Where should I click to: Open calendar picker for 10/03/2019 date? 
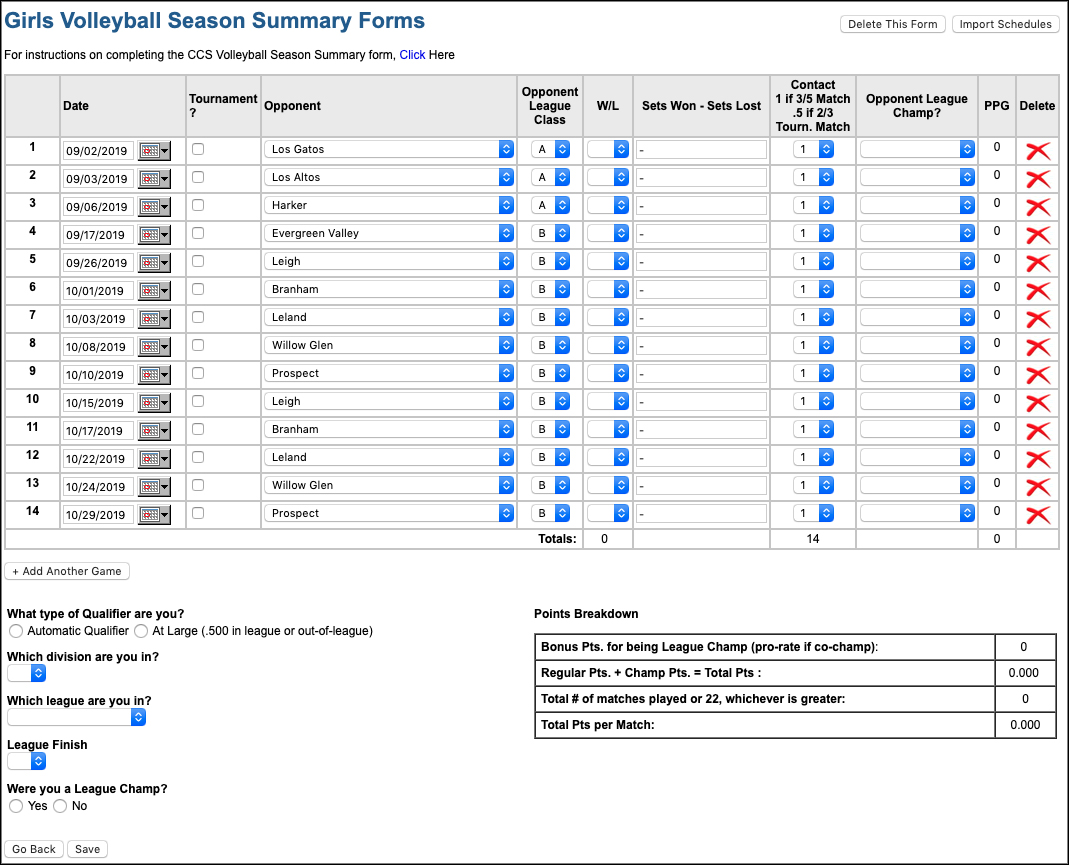click(154, 318)
